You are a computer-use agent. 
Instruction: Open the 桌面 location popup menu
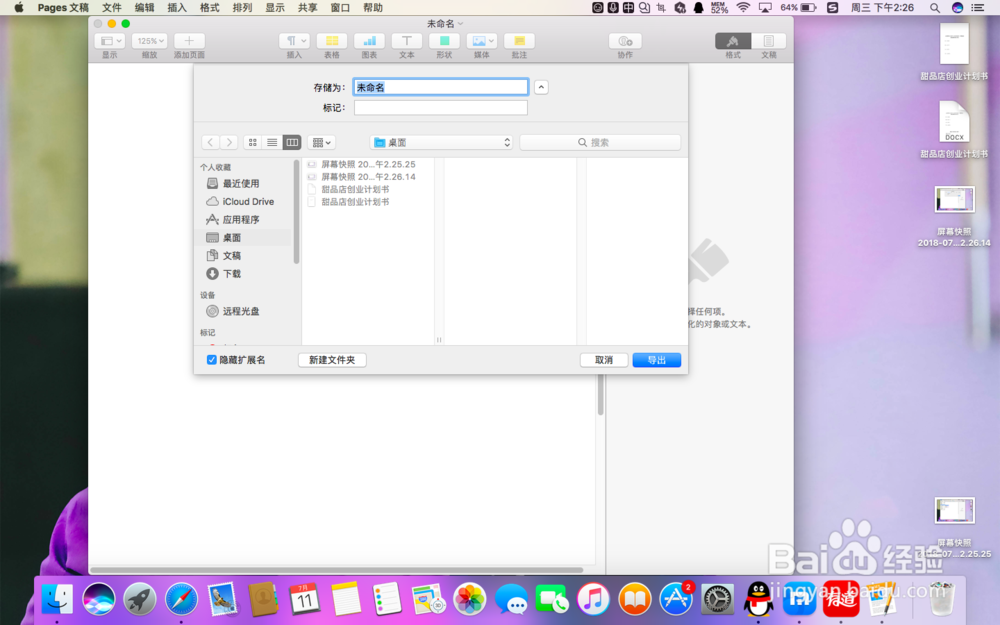point(442,142)
